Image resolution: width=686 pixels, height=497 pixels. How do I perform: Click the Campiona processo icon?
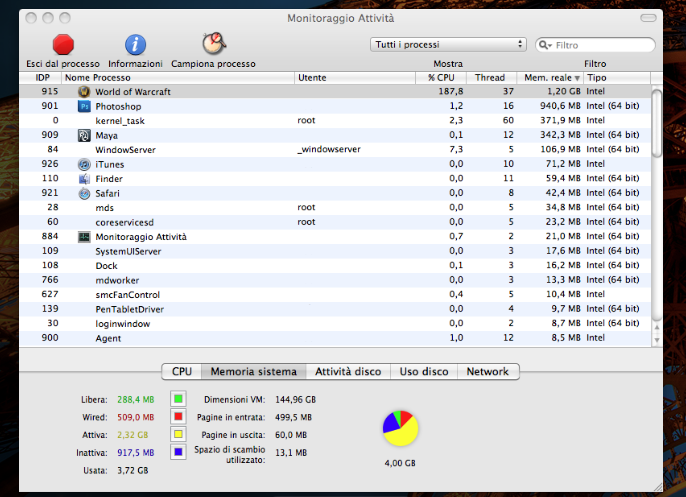coord(214,43)
